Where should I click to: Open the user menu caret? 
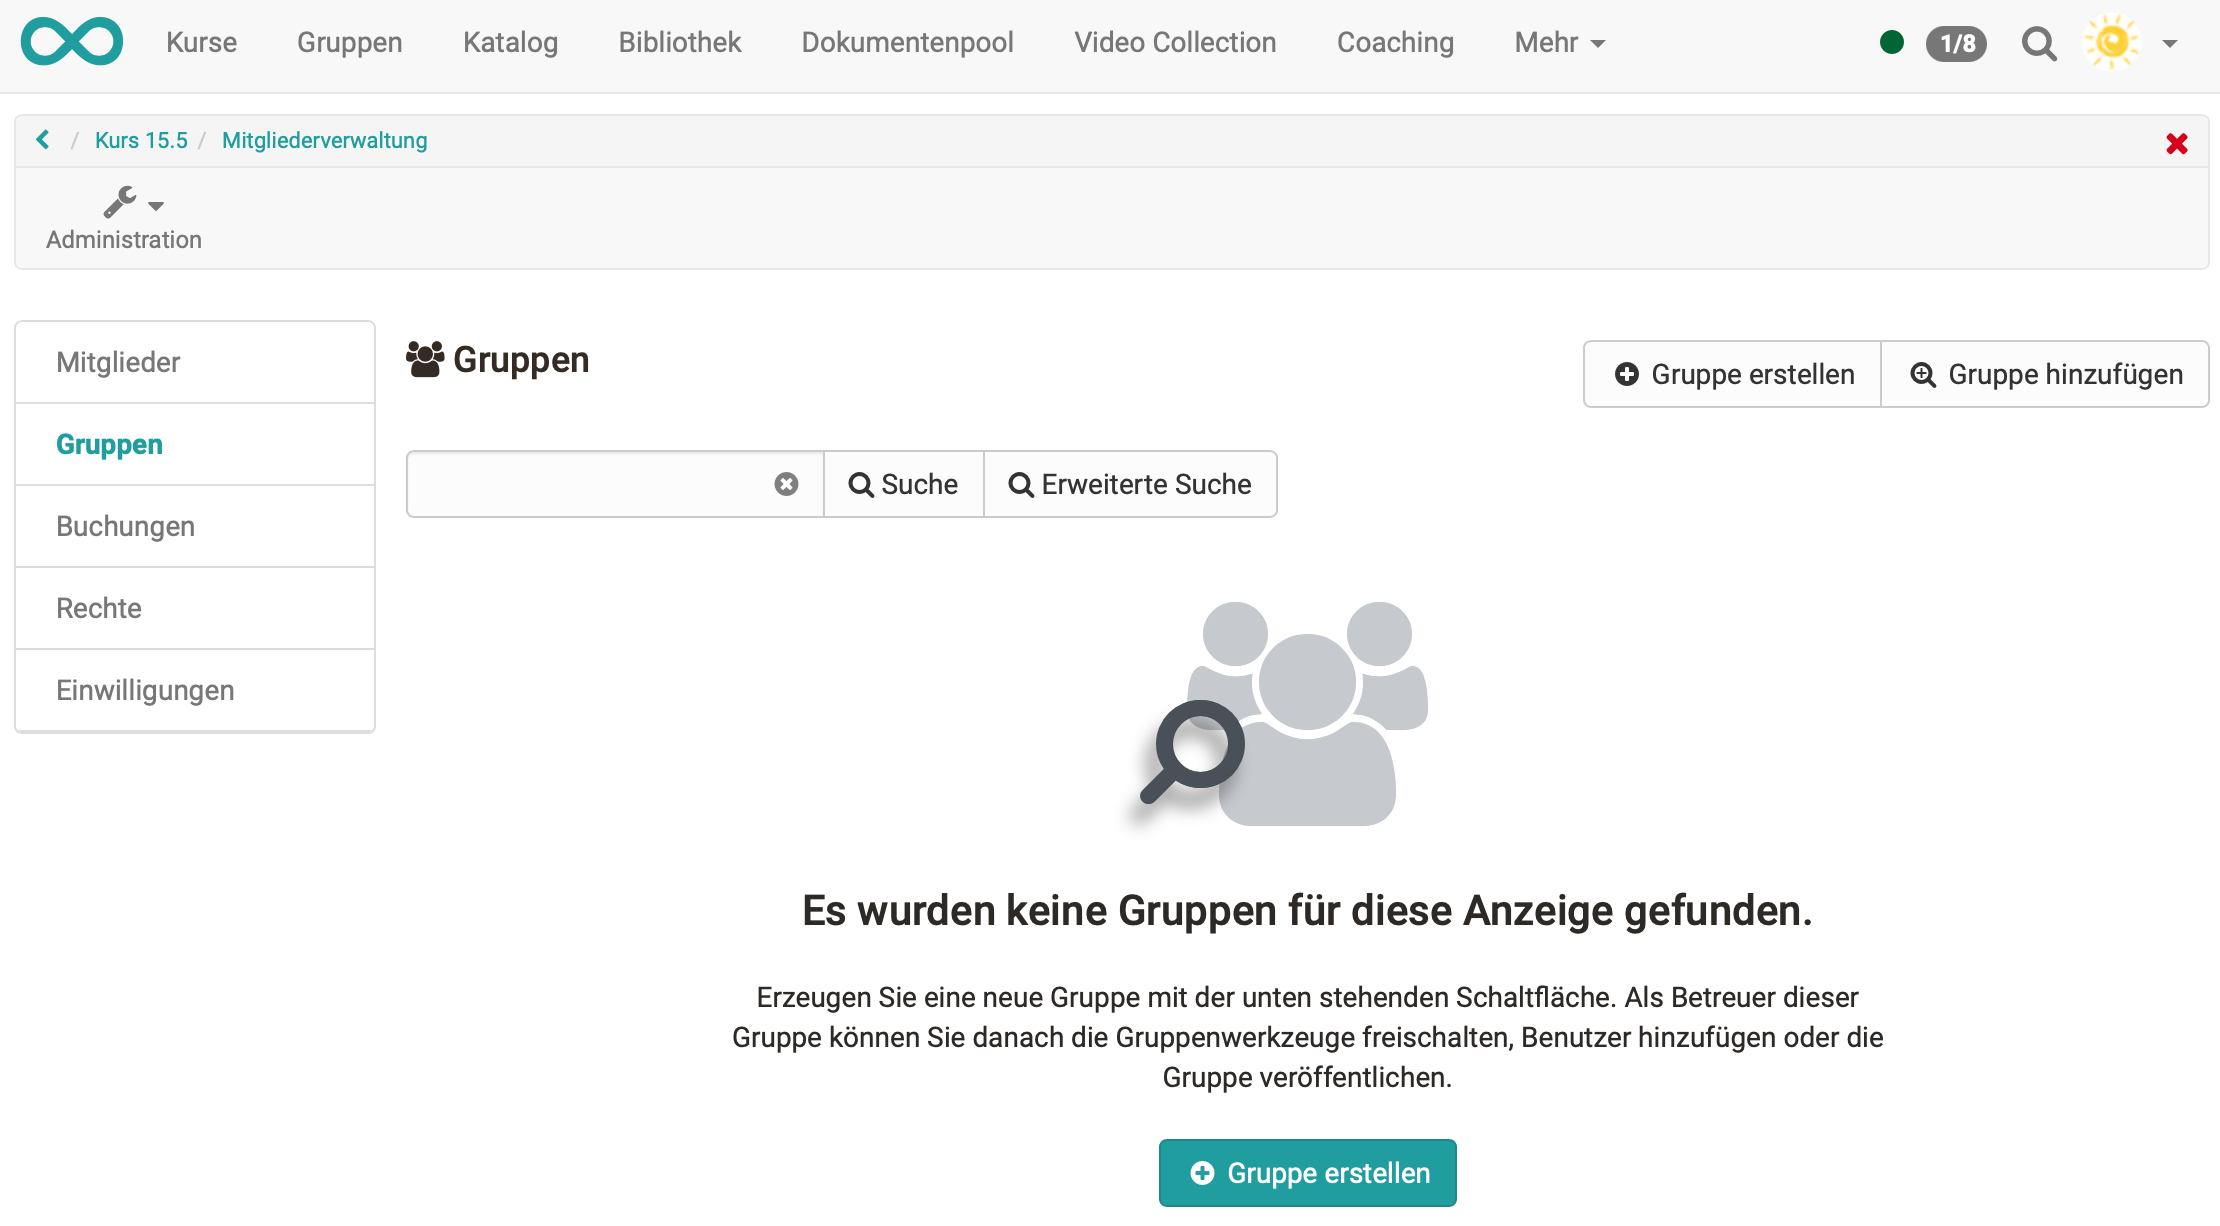(x=2169, y=43)
